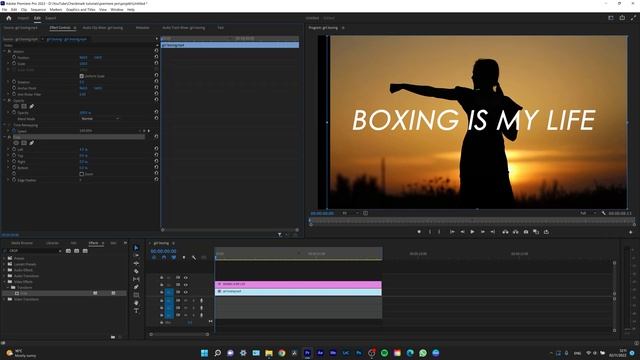Open the Window menu

(117, 9)
